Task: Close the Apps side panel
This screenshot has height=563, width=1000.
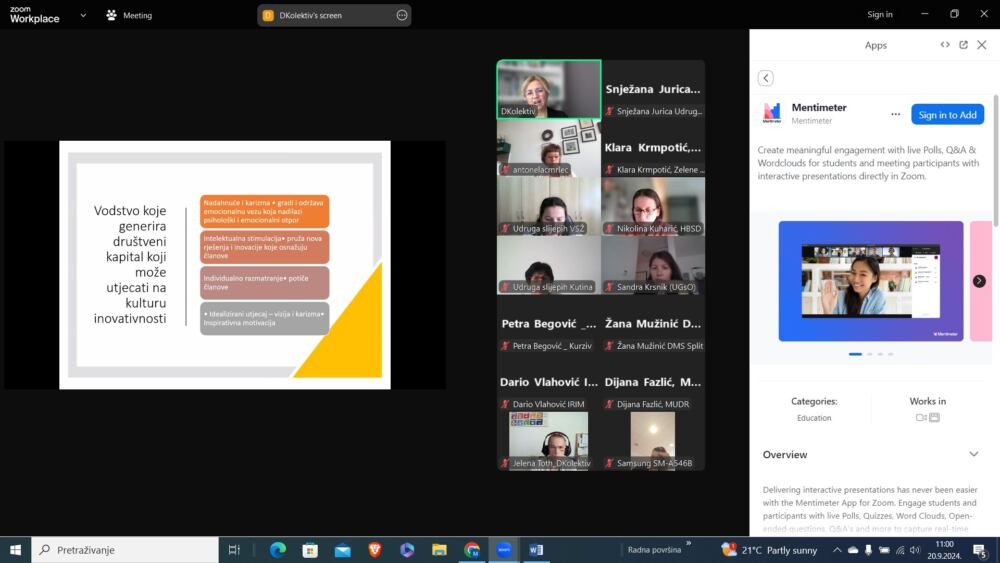Action: click(x=982, y=45)
